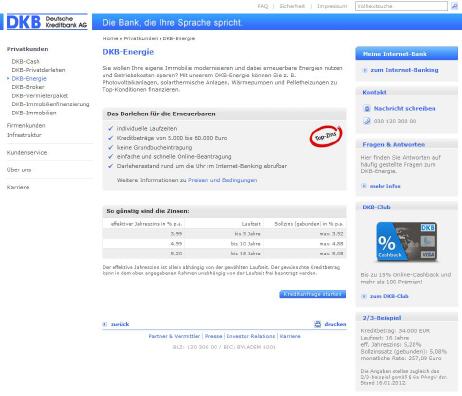
Task: Open Partner & Vermittler footer link
Action: (x=174, y=336)
